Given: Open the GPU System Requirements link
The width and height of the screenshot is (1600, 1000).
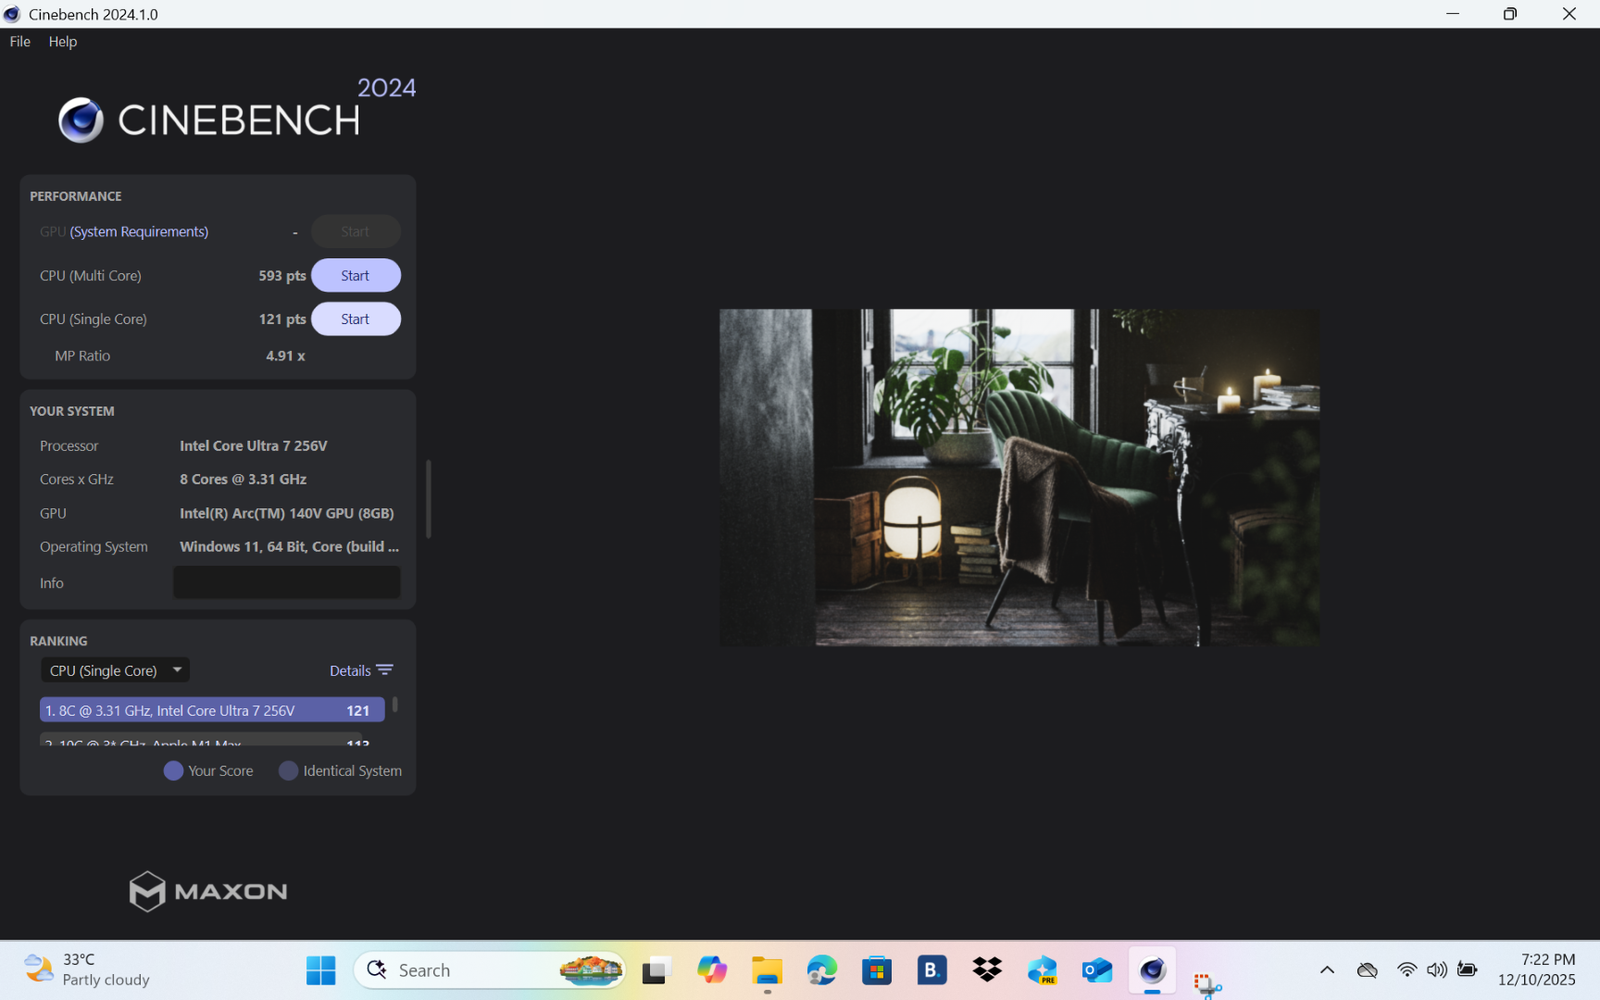Looking at the screenshot, I should 139,231.
